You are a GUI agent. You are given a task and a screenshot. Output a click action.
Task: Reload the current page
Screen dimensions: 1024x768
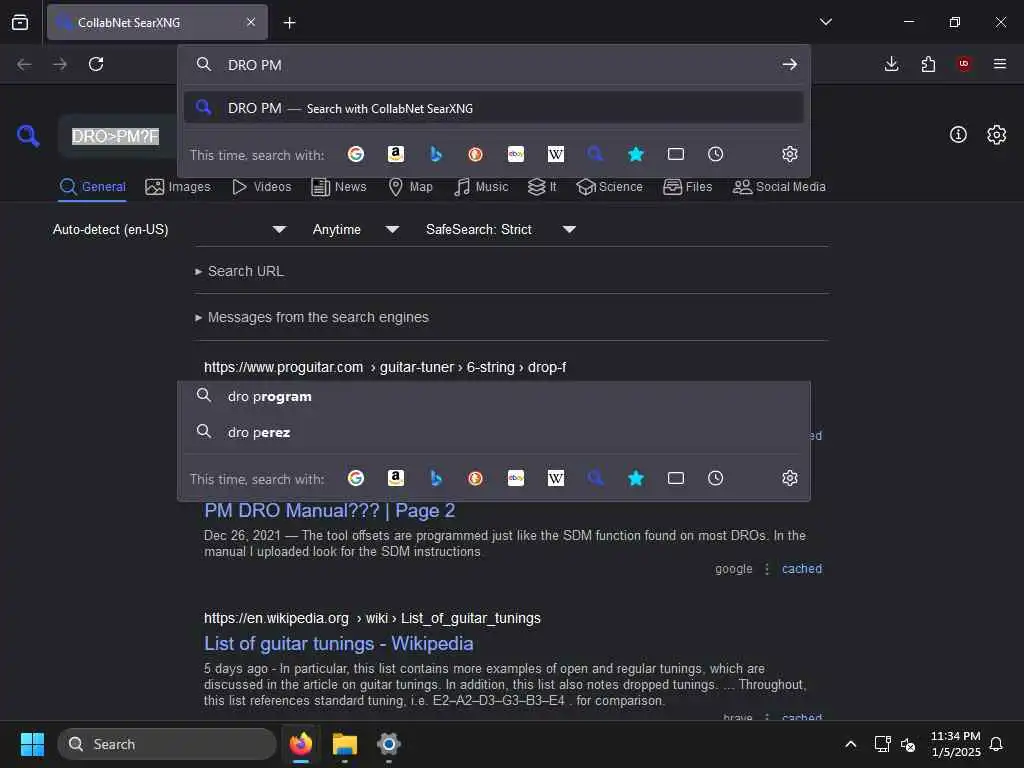pyautogui.click(x=96, y=64)
